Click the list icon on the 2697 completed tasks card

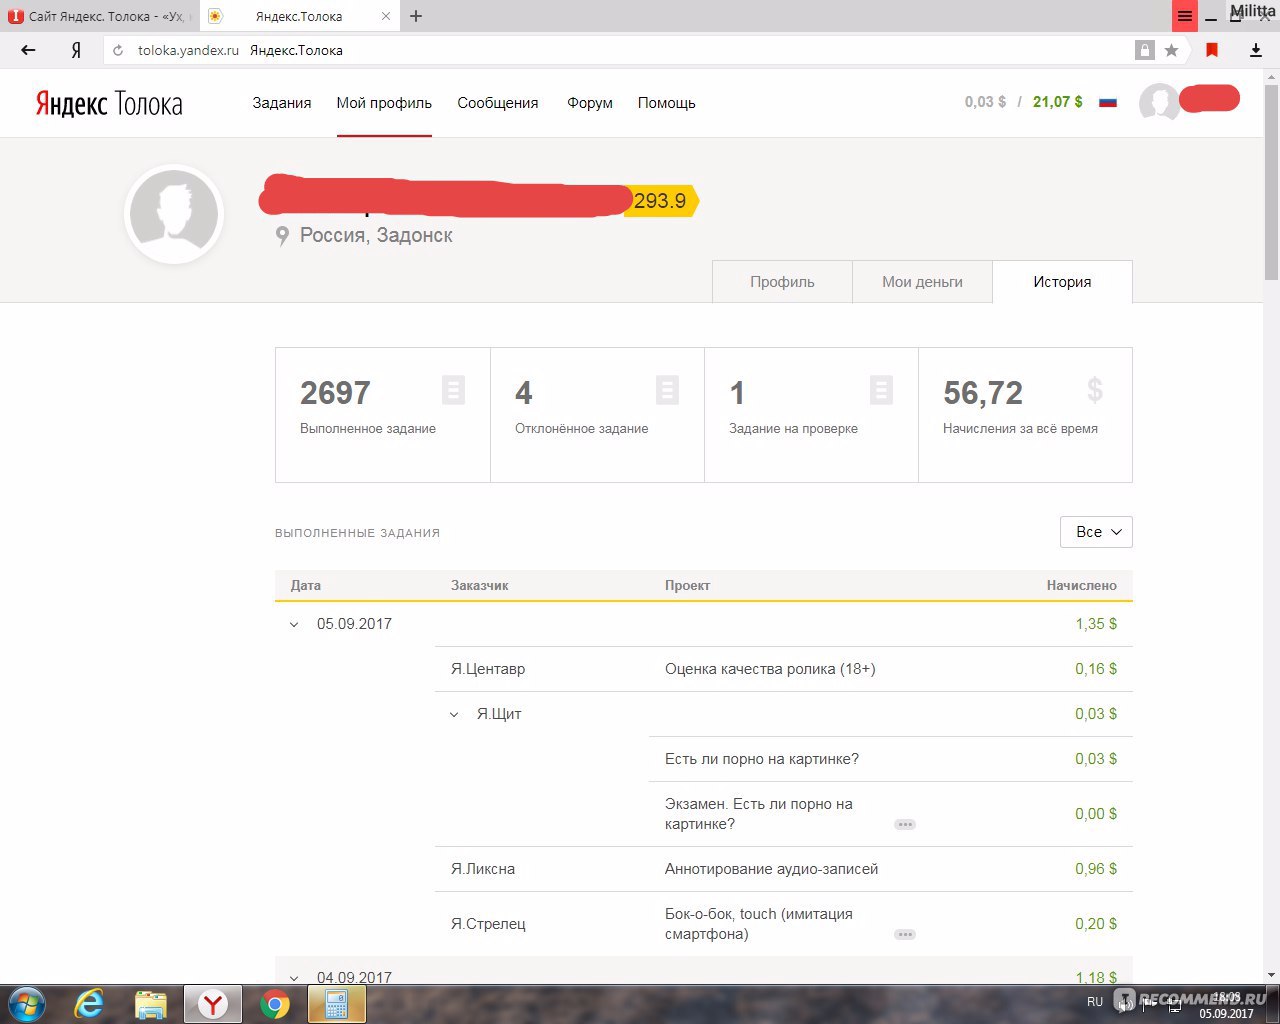click(x=453, y=389)
